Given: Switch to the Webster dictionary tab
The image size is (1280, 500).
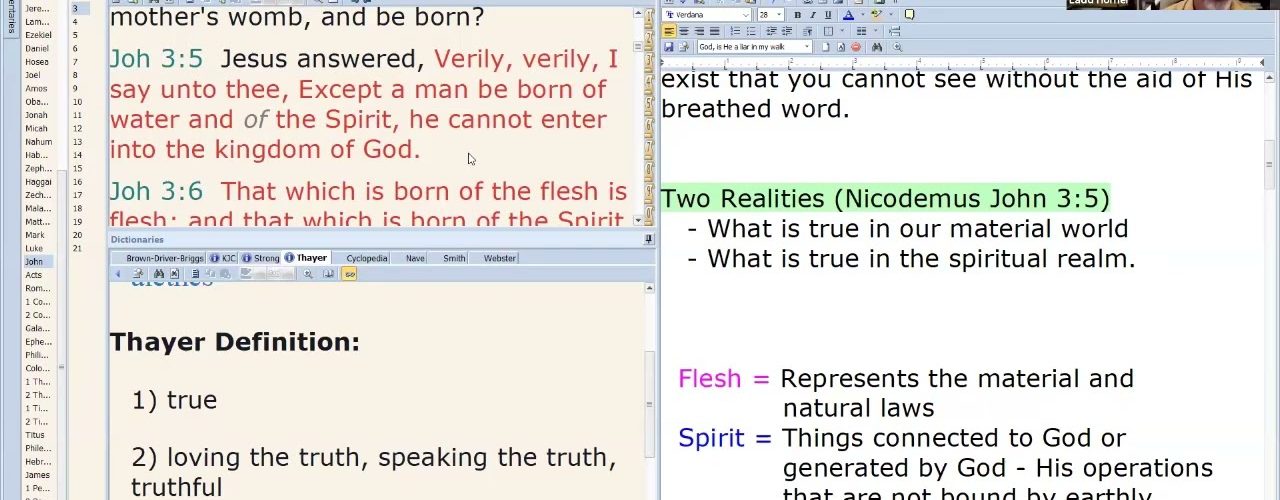Looking at the screenshot, I should pos(499,258).
